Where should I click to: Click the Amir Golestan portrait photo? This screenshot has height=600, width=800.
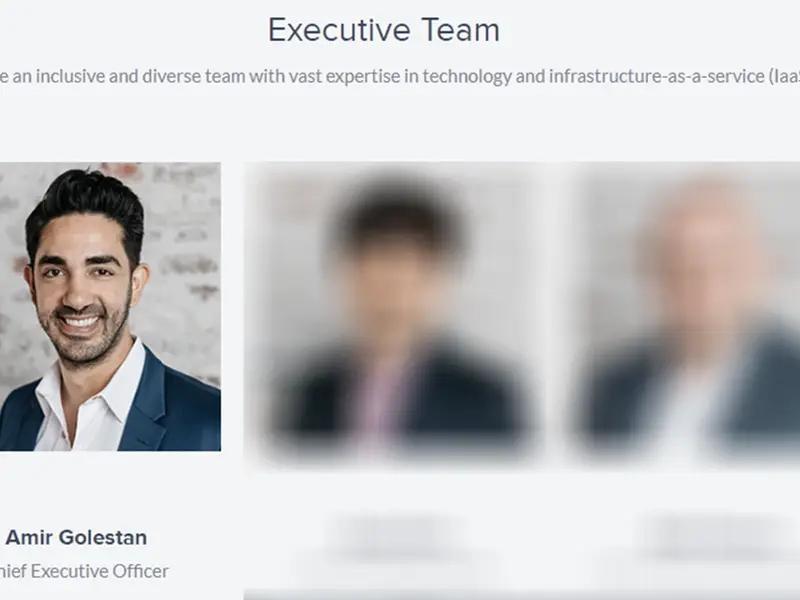click(x=110, y=307)
